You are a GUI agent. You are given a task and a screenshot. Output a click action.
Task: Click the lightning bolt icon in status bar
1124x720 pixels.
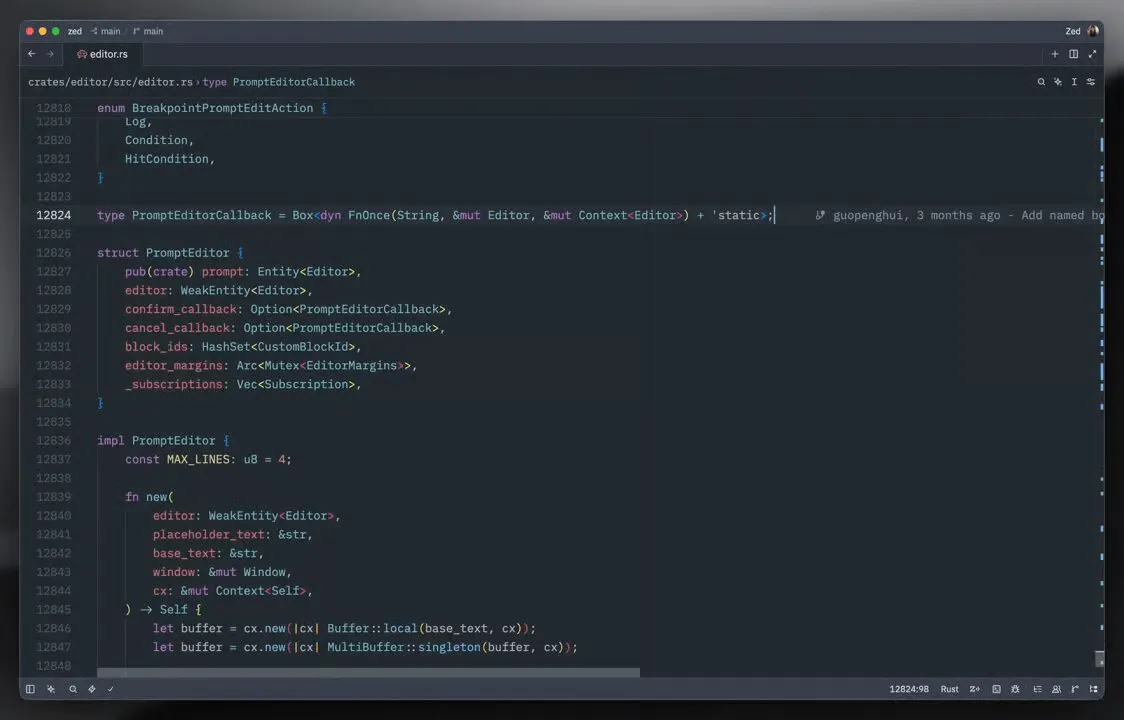[92, 689]
